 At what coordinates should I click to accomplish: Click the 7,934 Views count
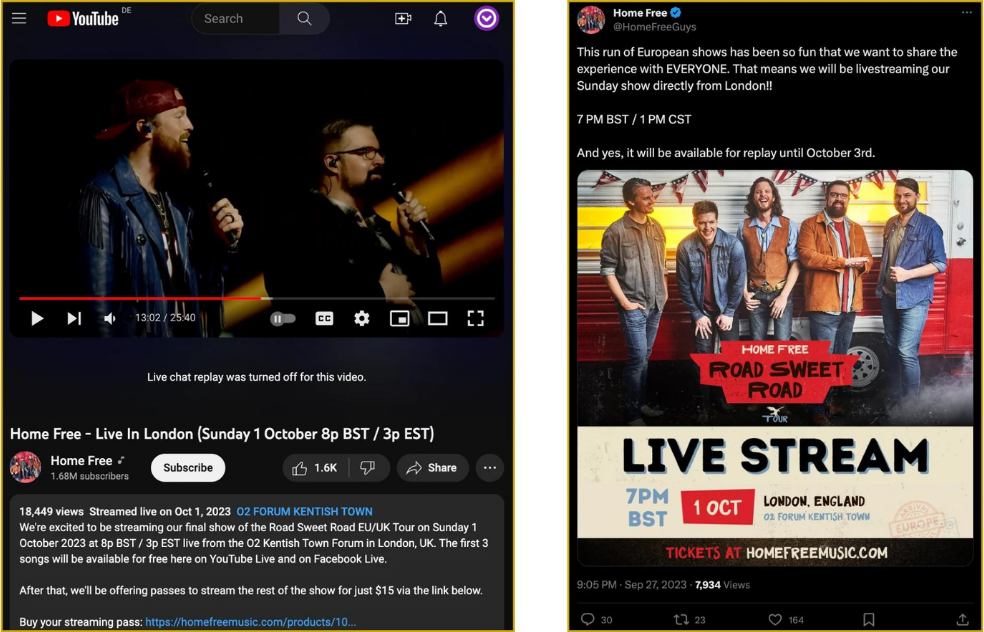click(x=722, y=585)
